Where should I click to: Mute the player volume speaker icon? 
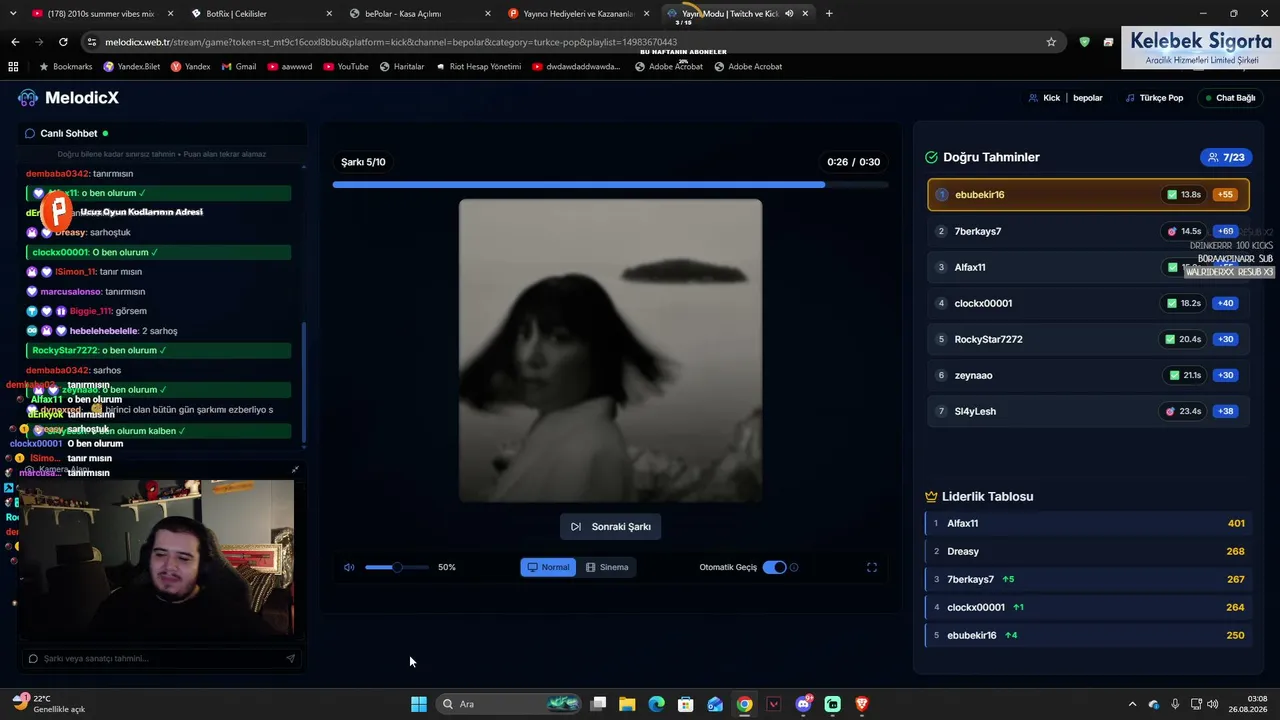point(349,567)
